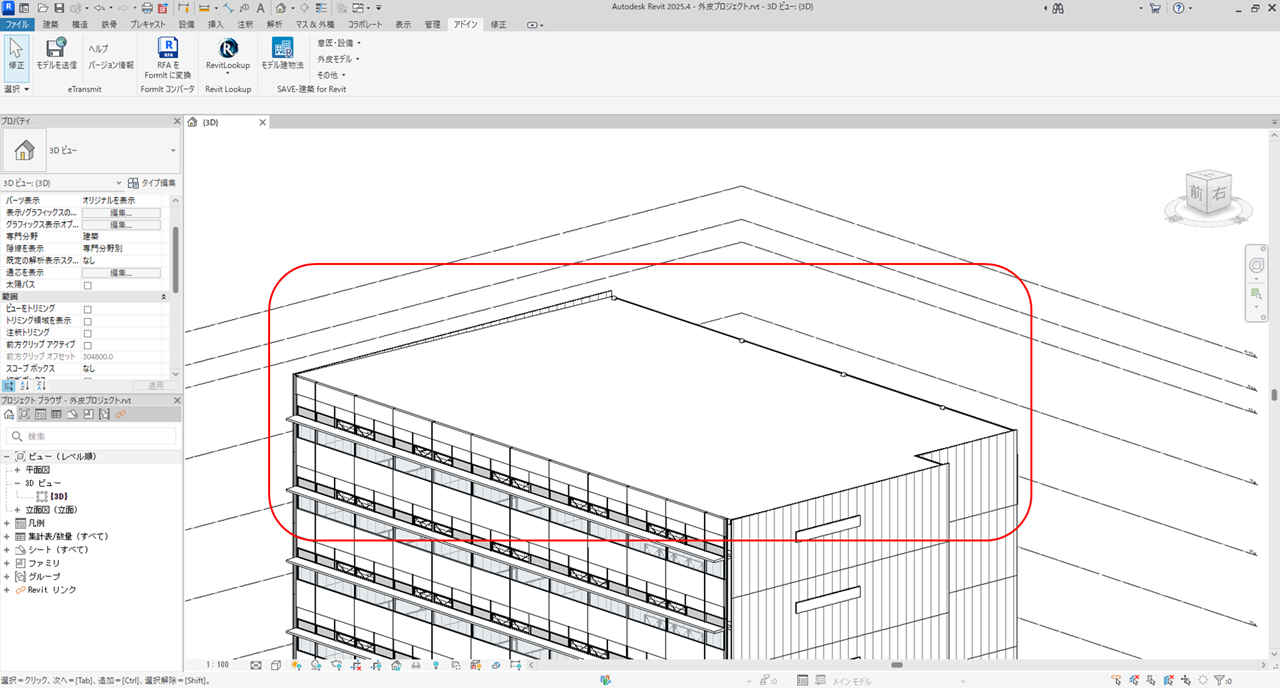Click the help question mark icon
Viewport: 1280px width, 688px height.
(x=1180, y=8)
